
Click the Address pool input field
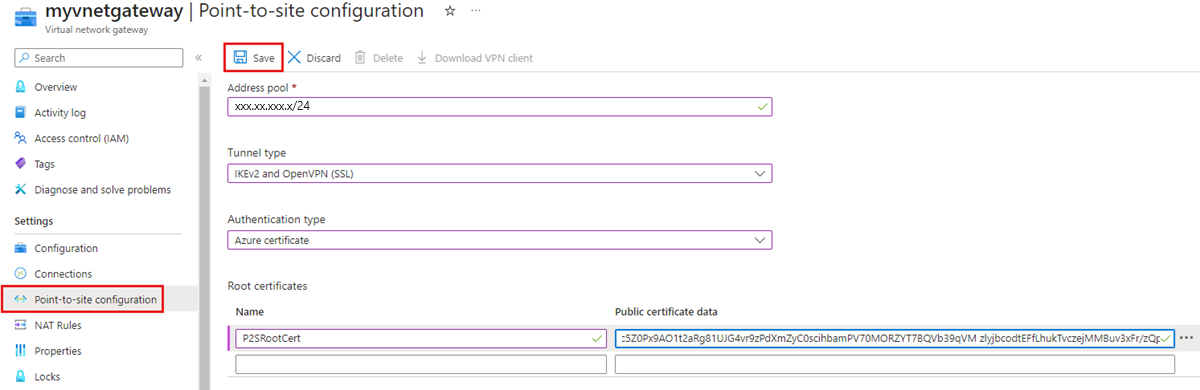coord(500,106)
